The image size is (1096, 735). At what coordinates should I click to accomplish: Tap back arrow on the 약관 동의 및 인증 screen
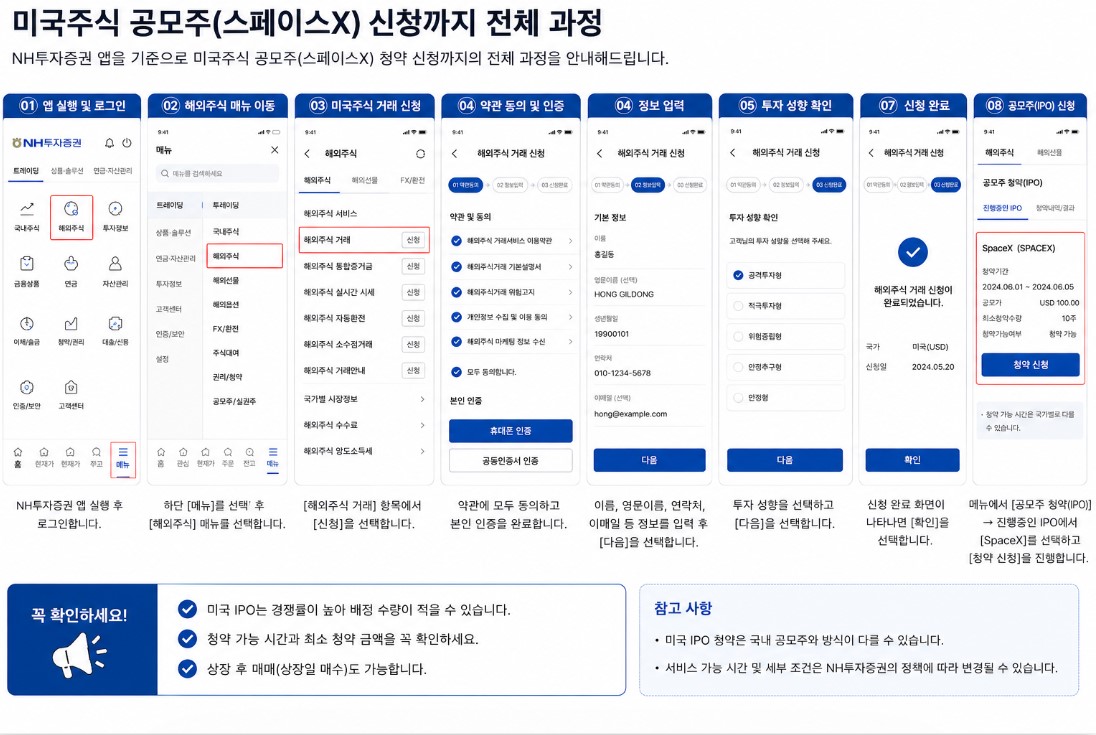454,154
